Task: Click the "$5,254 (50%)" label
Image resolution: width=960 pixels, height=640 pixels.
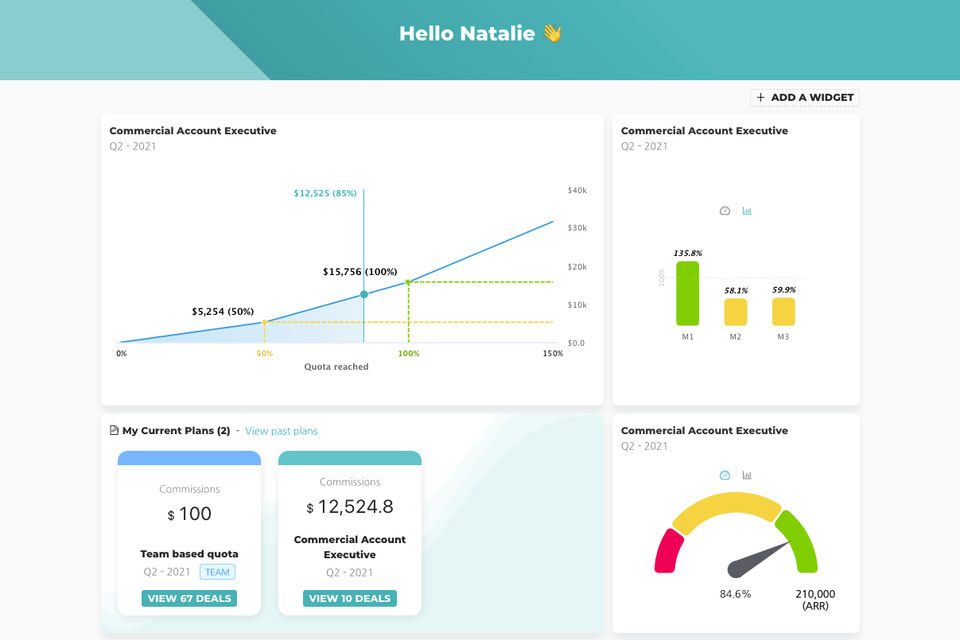Action: pyautogui.click(x=223, y=312)
